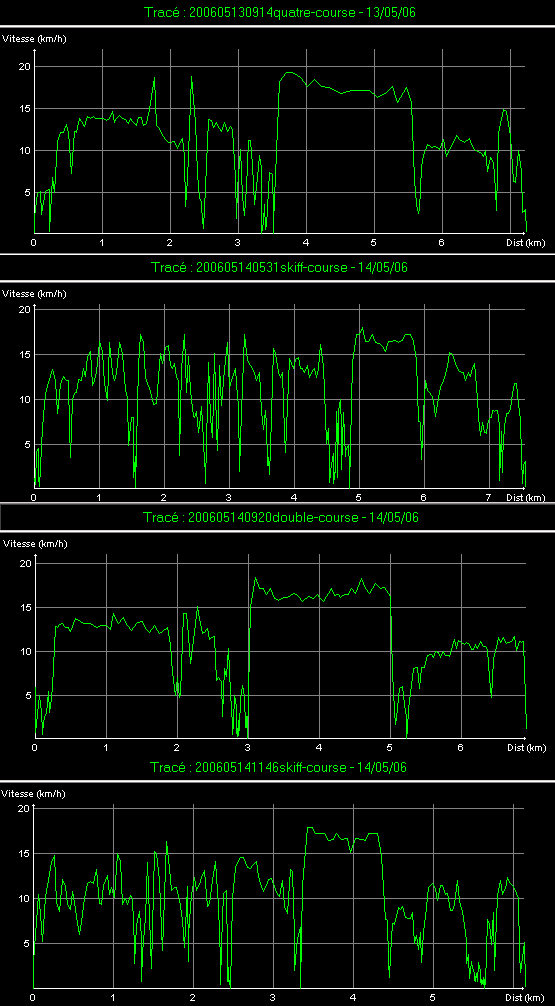Click the 10 km/h tick on double-course chart
555x1006 pixels.
click(26, 651)
